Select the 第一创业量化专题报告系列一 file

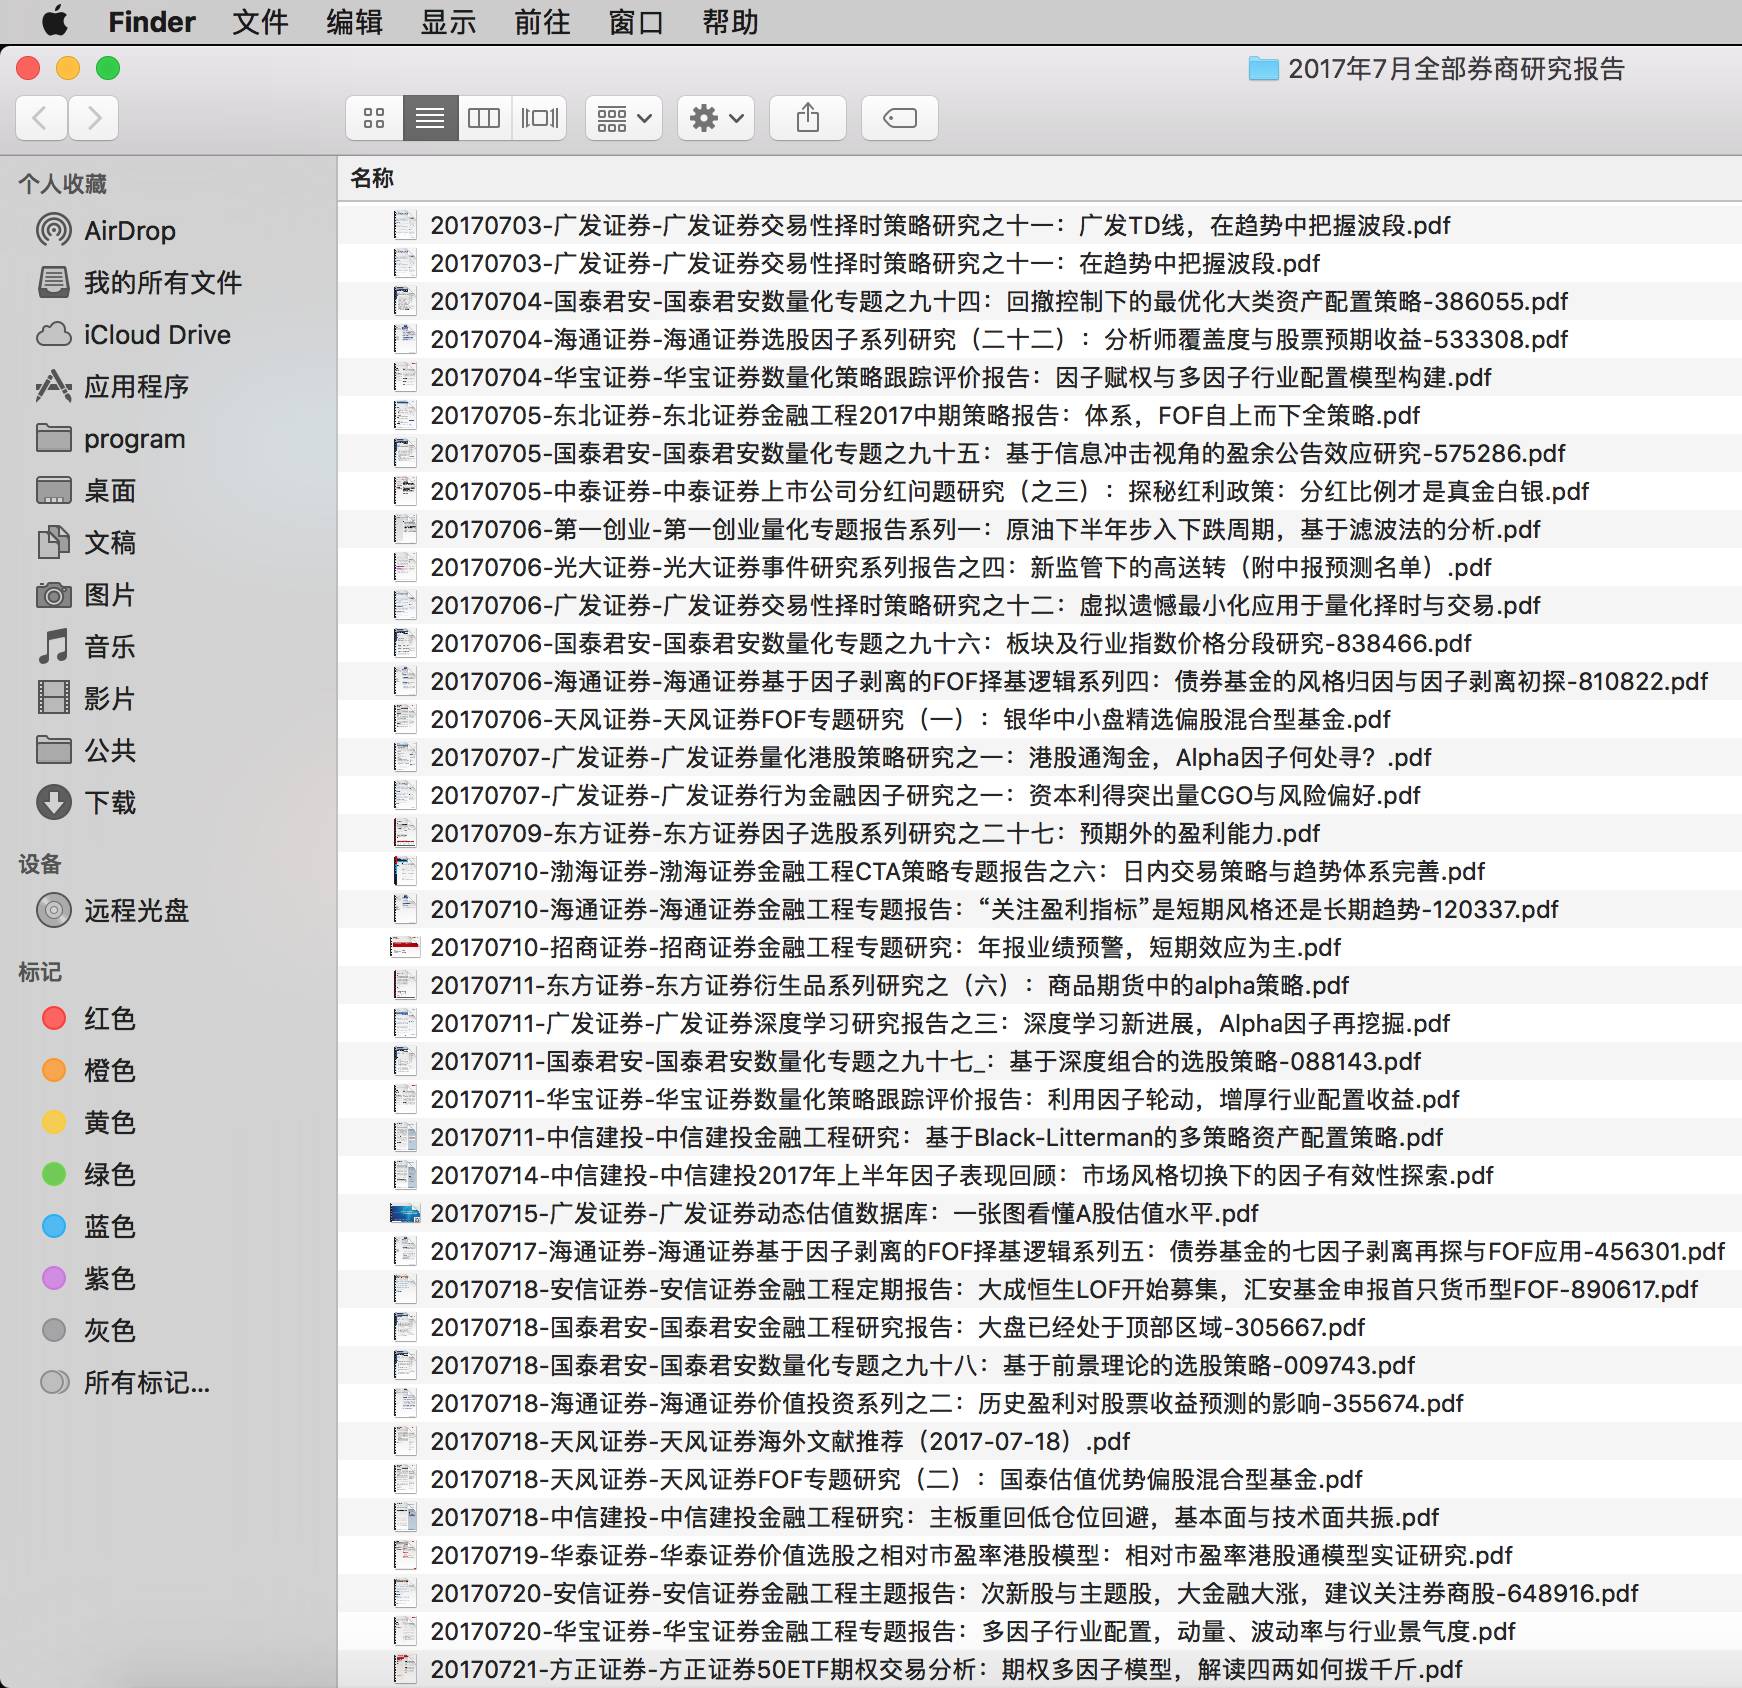click(x=1040, y=529)
